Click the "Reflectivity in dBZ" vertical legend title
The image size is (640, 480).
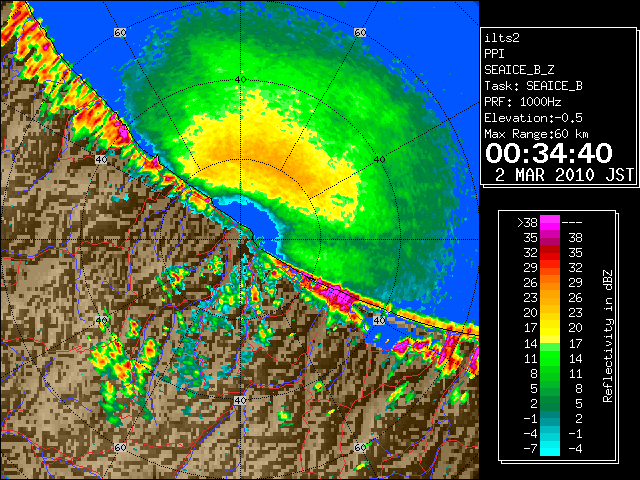click(x=608, y=336)
